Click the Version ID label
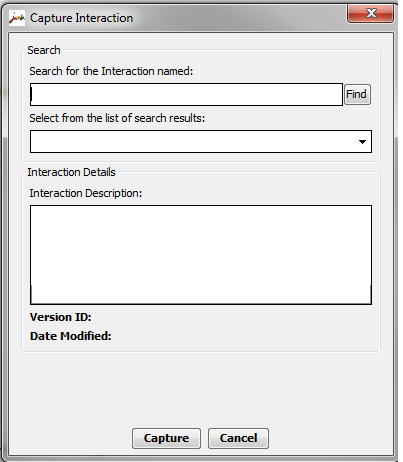 click(61, 317)
